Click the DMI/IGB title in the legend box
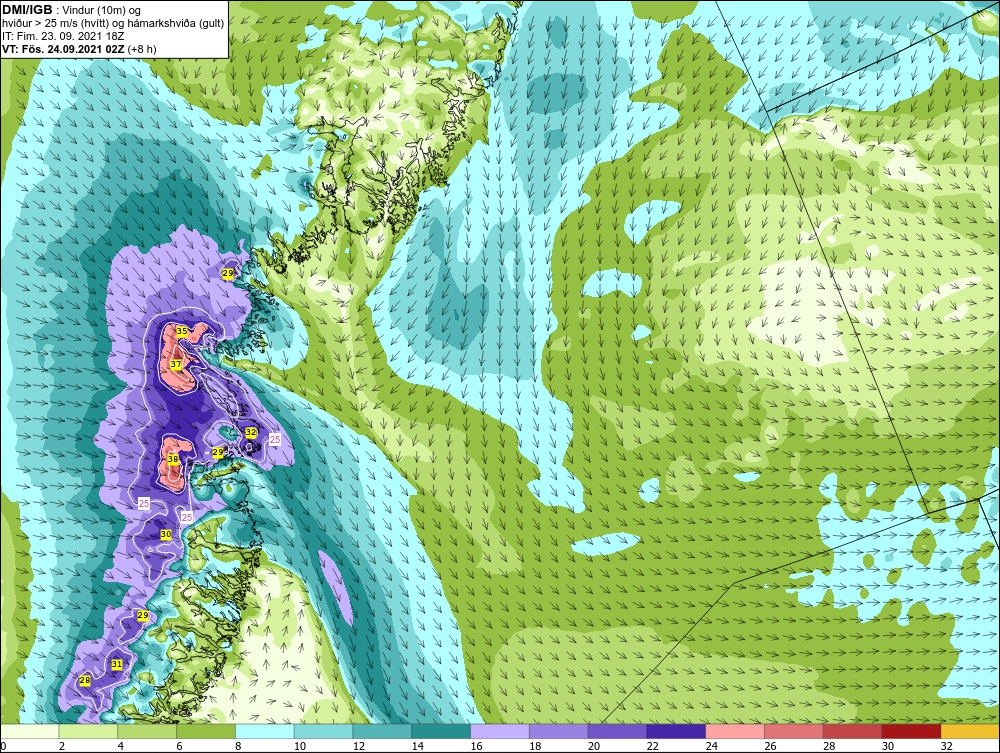Screen dimensions: 1000x753 27,10
